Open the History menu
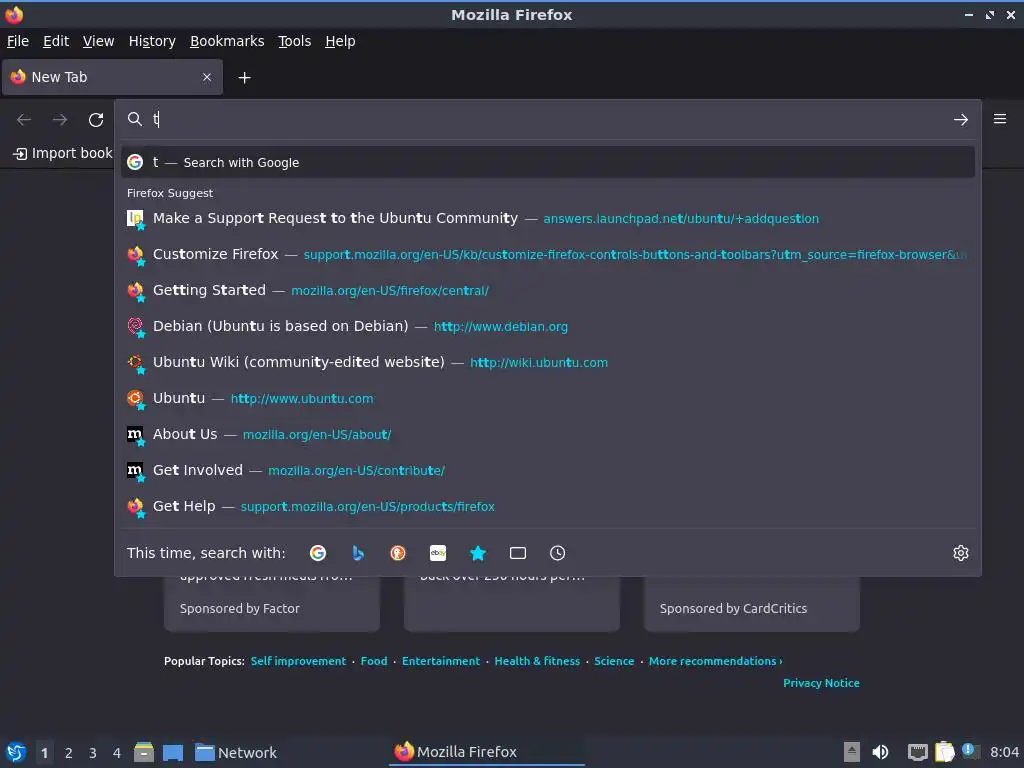Image resolution: width=1024 pixels, height=768 pixels. pos(152,41)
